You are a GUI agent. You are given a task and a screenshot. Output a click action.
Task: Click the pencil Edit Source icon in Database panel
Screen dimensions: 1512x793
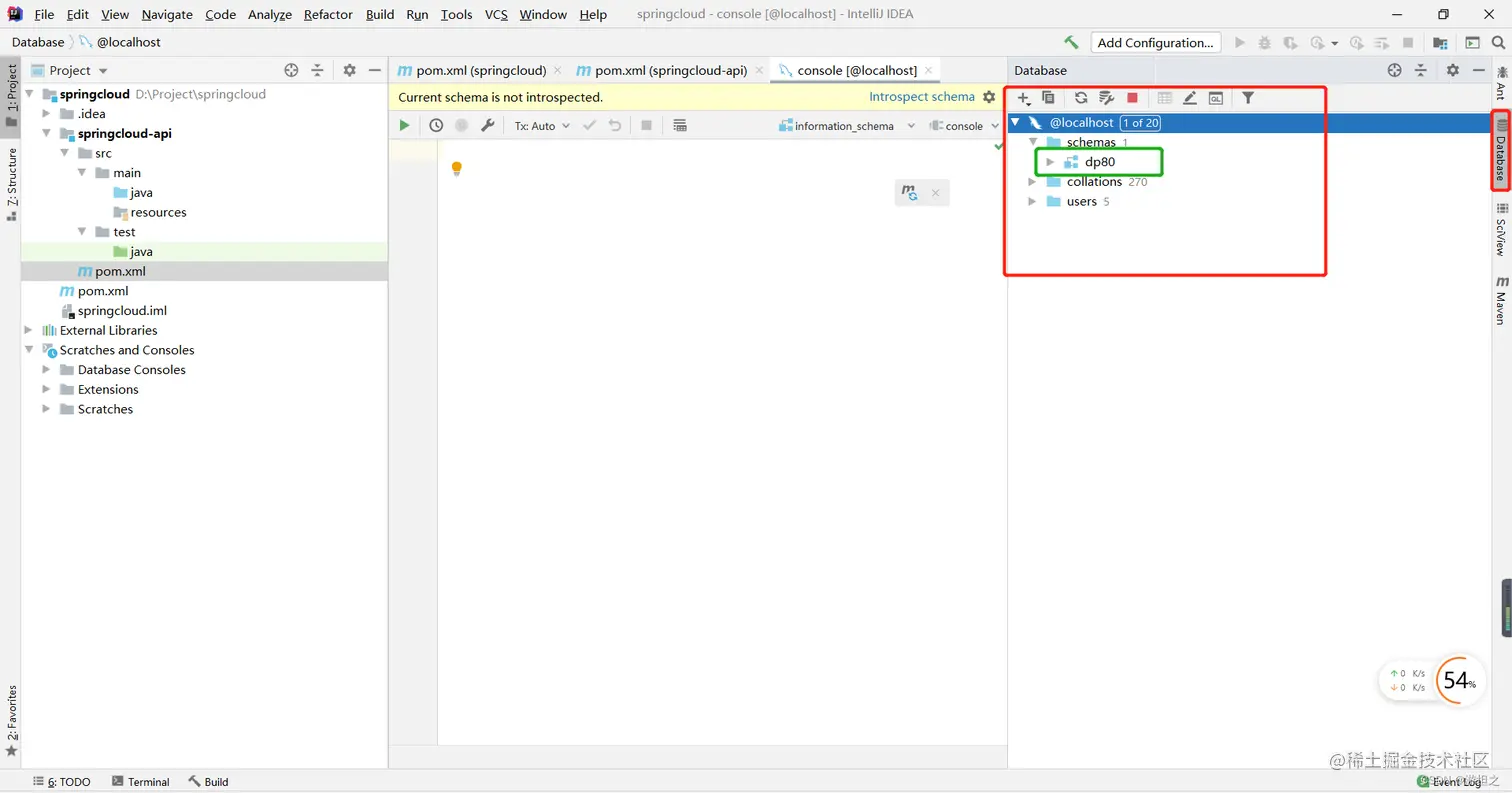pyautogui.click(x=1190, y=97)
